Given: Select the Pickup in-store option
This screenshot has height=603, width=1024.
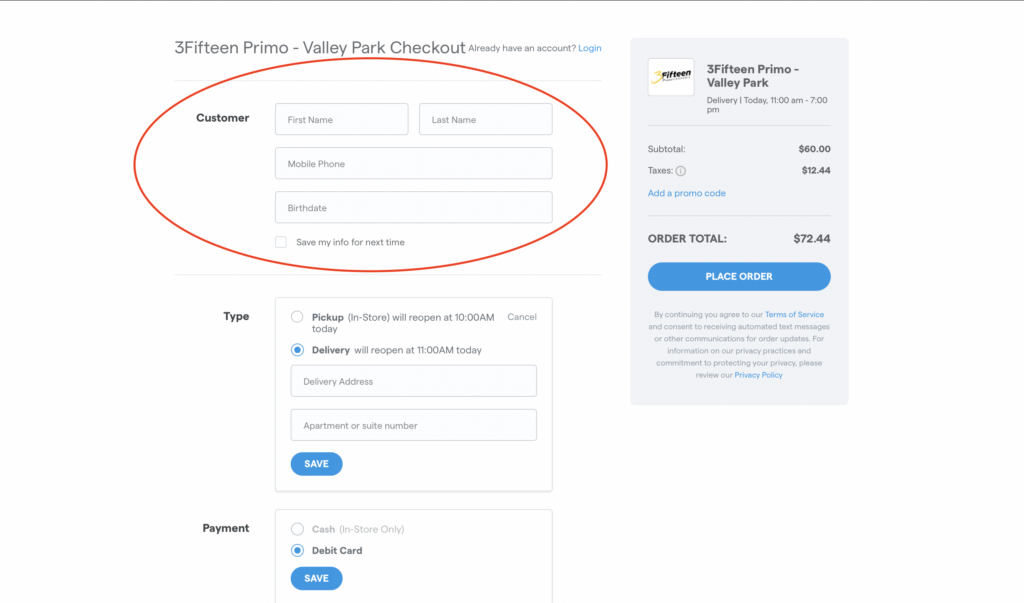Looking at the screenshot, I should [297, 317].
